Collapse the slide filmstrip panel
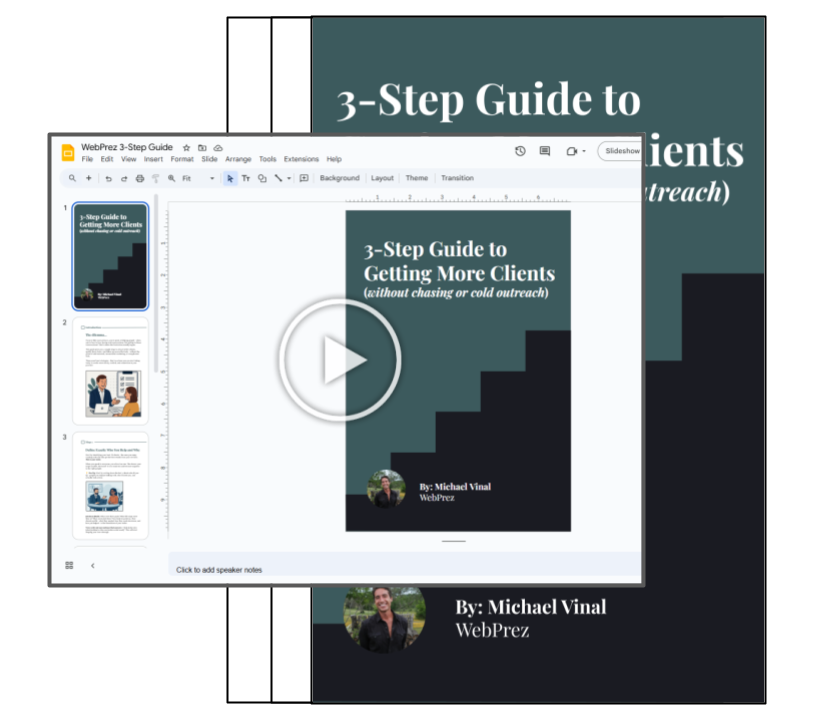816x720 pixels. pos(93,565)
